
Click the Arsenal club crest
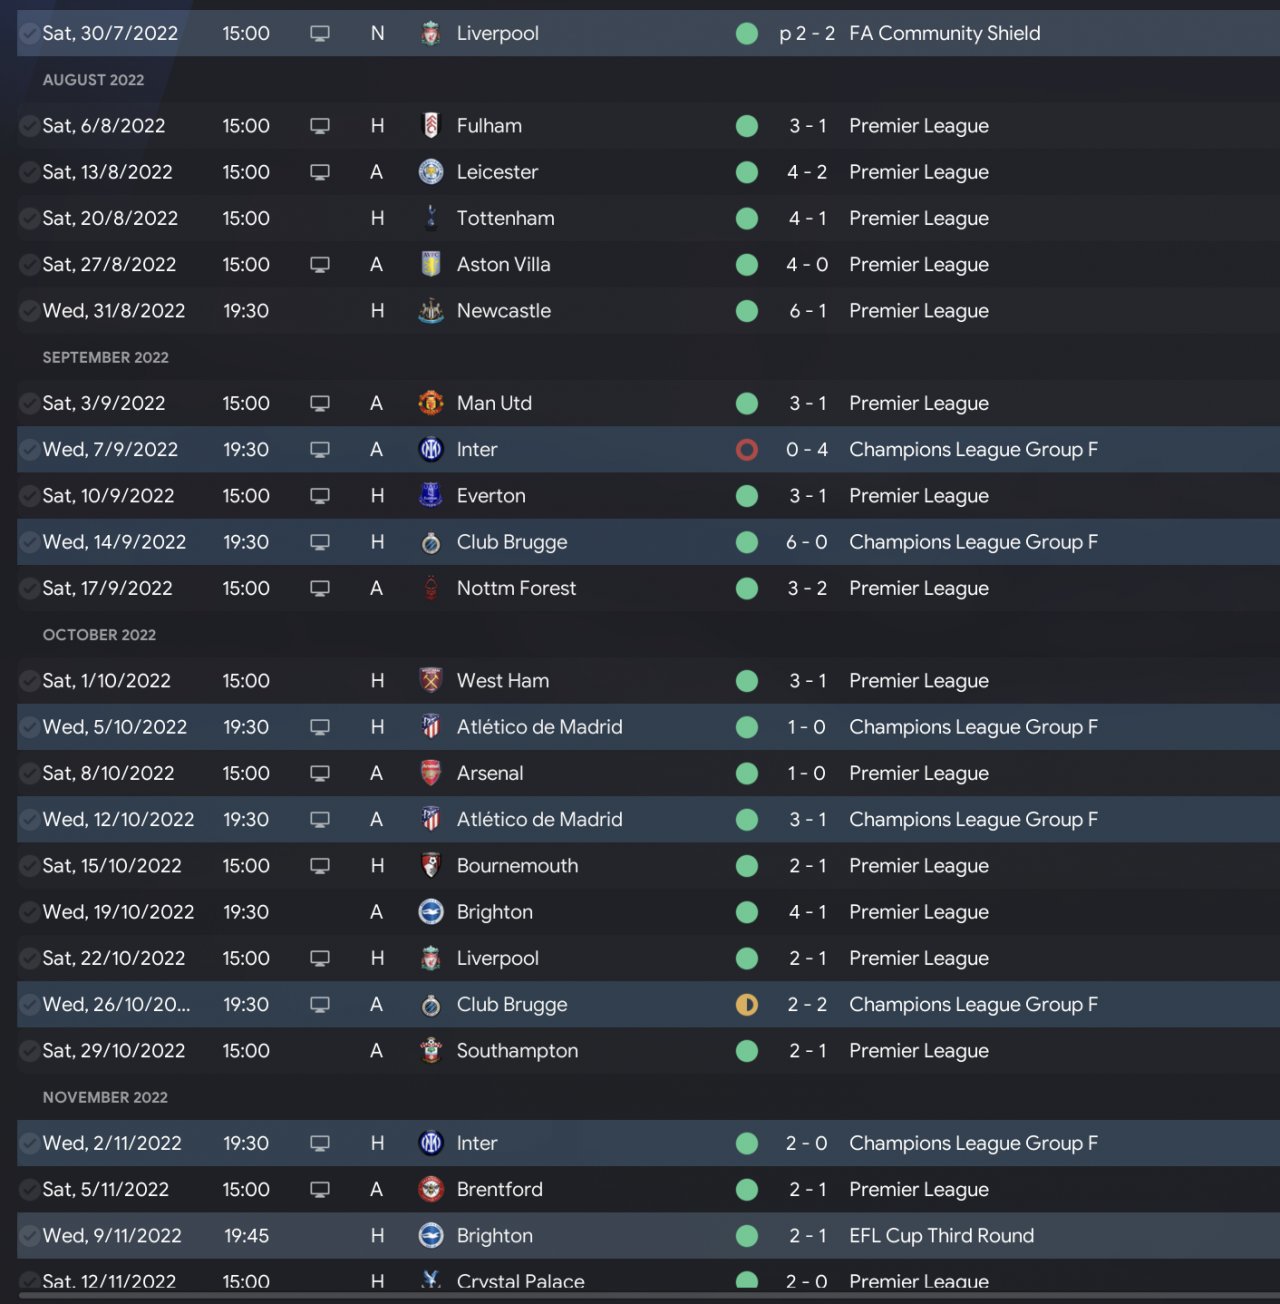pos(431,773)
